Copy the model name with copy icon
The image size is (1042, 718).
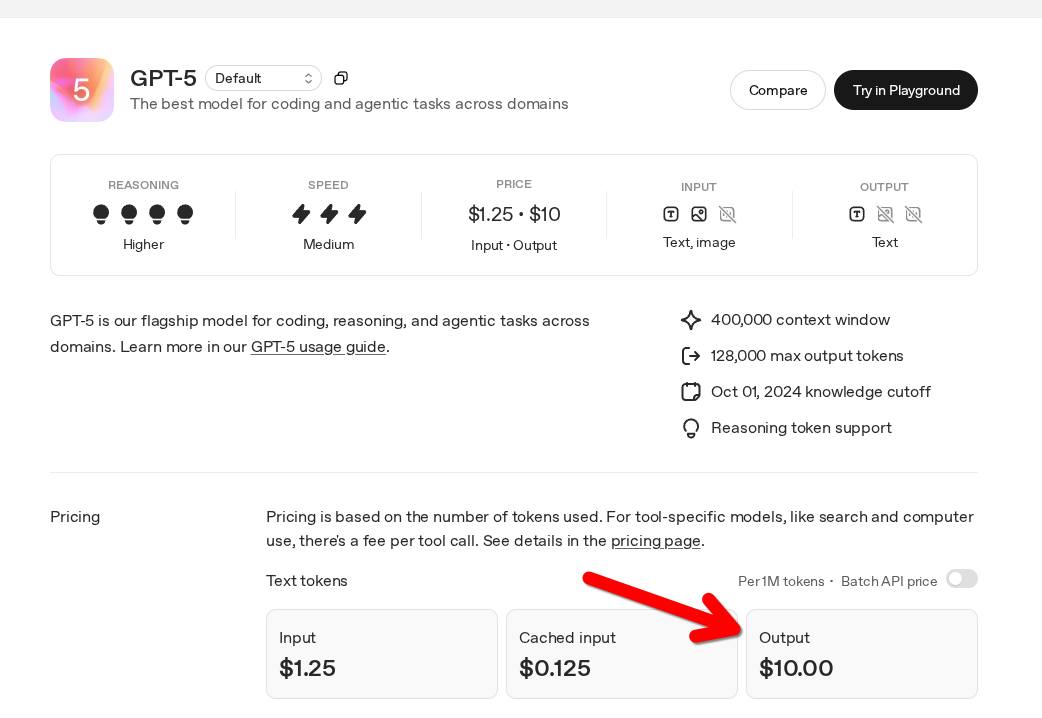click(x=341, y=78)
